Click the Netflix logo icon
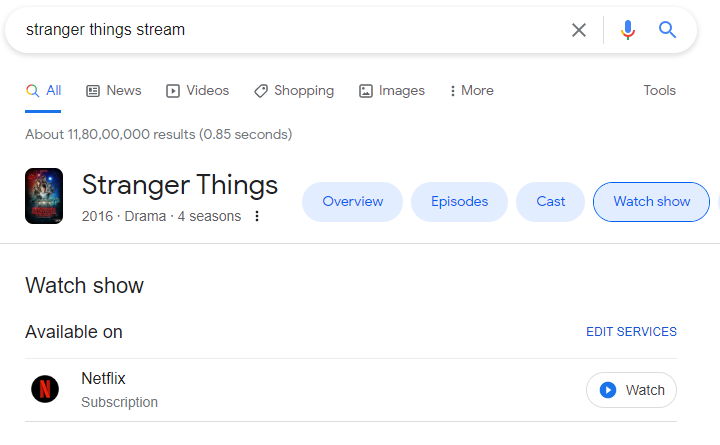The image size is (720, 445). coord(45,389)
